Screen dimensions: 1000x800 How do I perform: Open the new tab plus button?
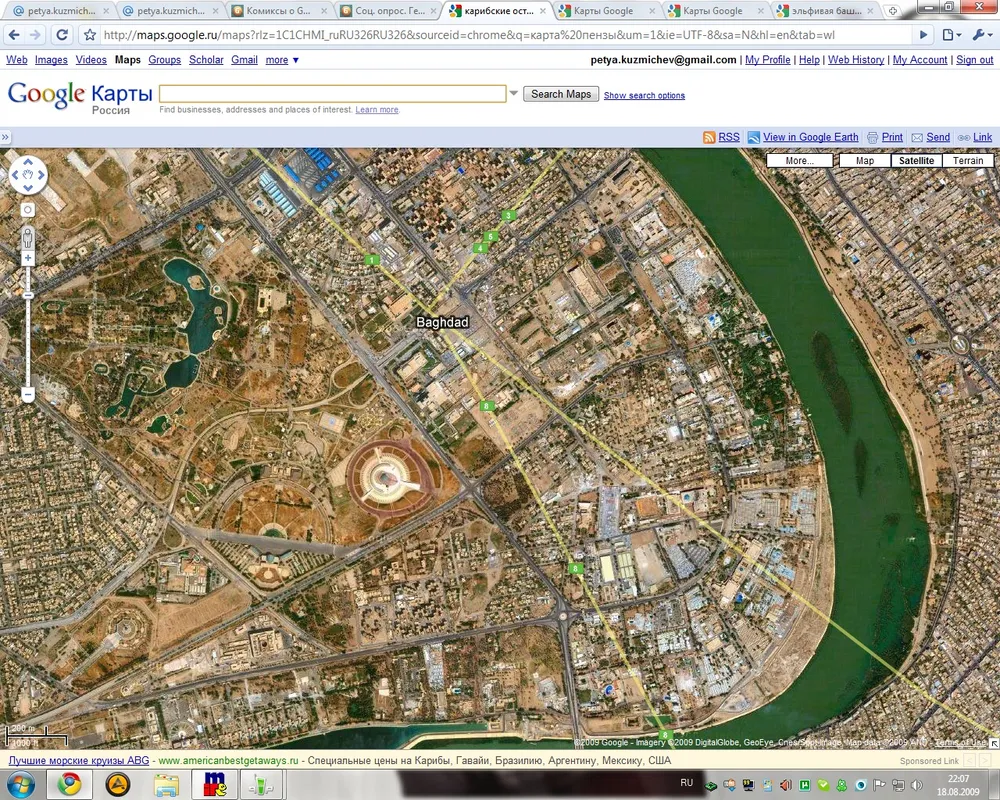[x=893, y=11]
